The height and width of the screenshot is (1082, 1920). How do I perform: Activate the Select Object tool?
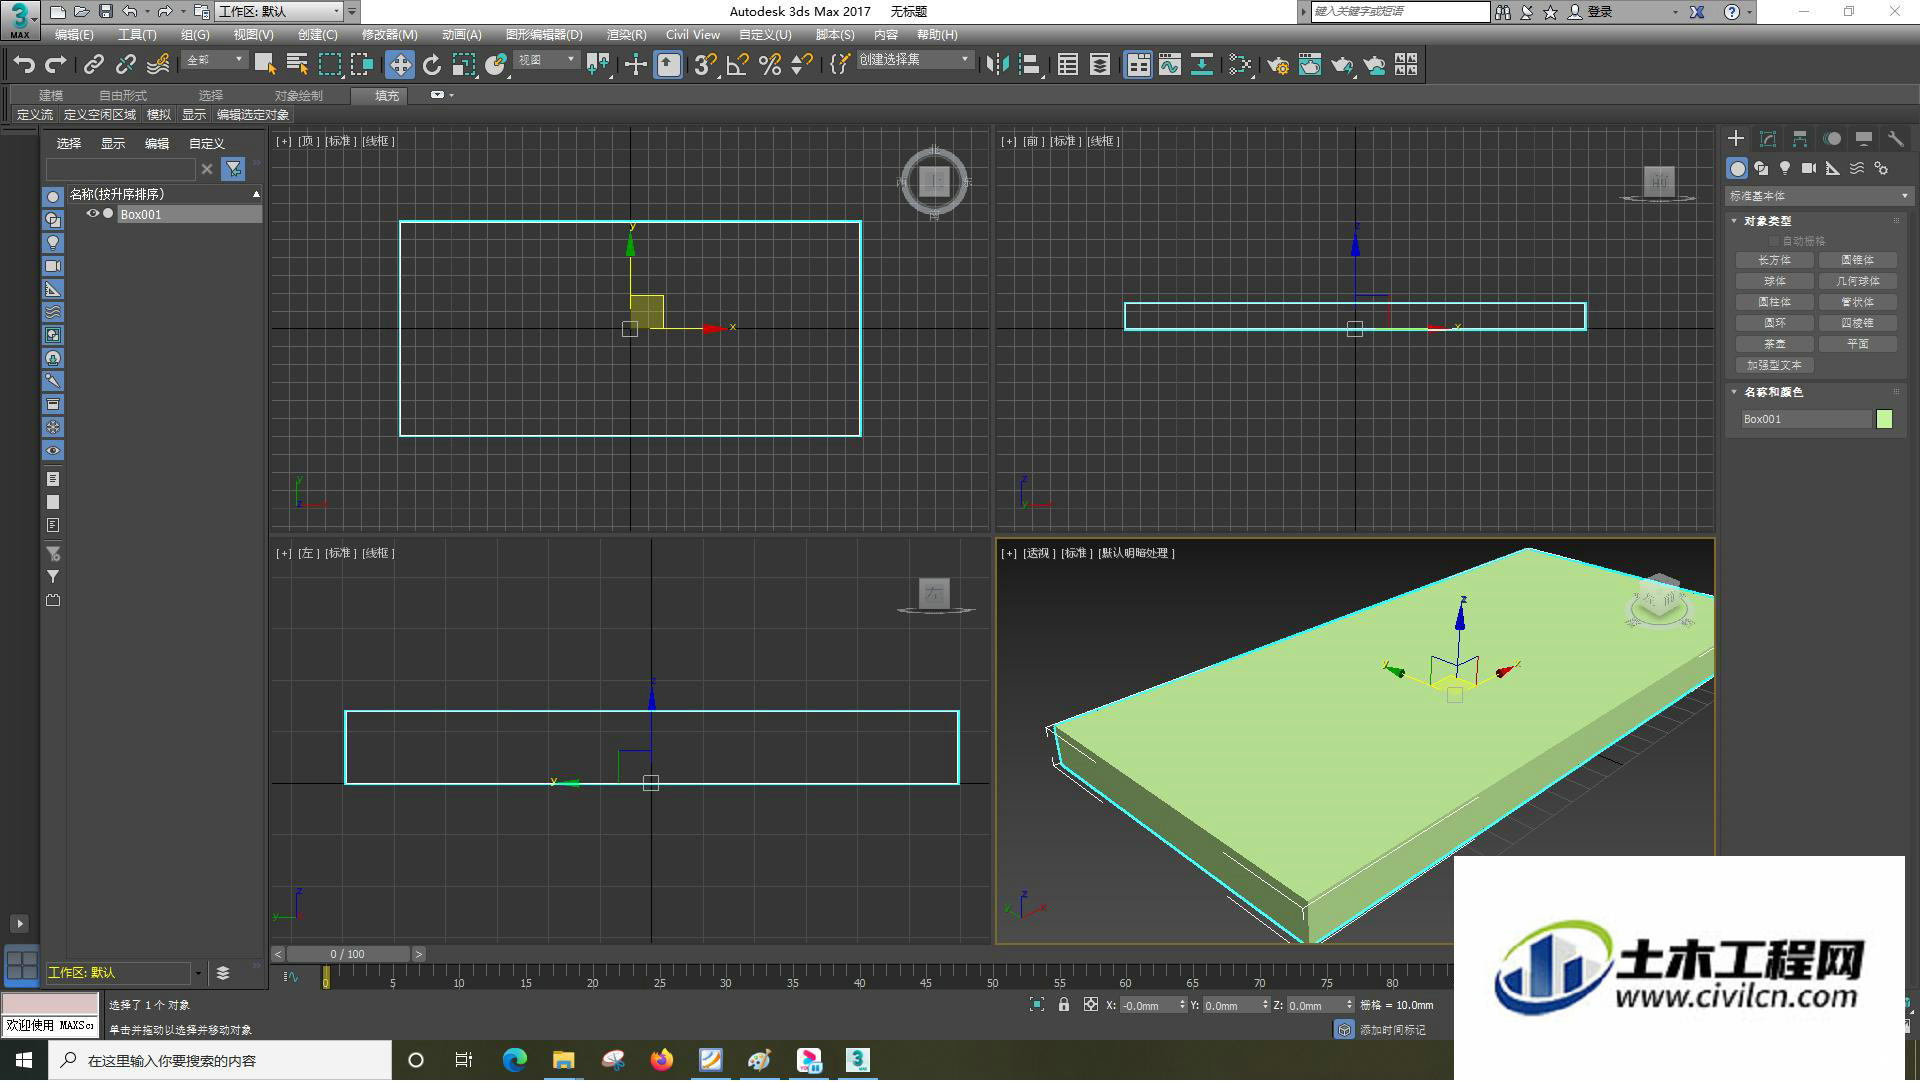point(265,65)
